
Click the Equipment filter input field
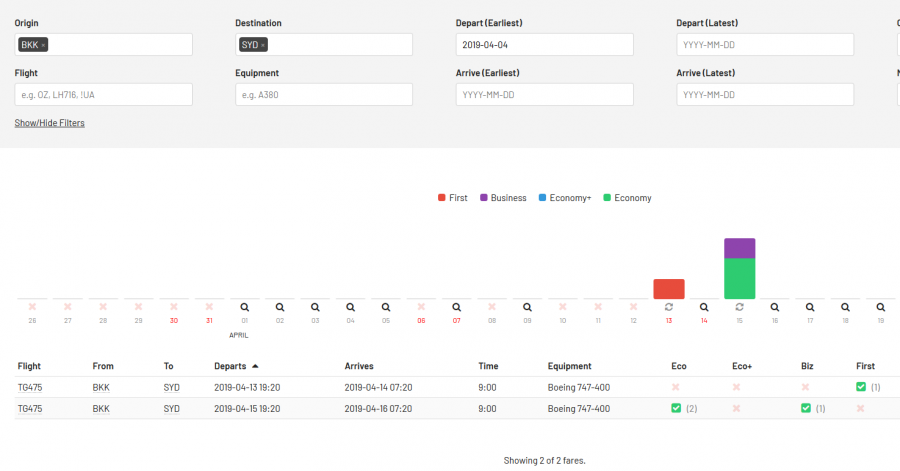pyautogui.click(x=323, y=94)
